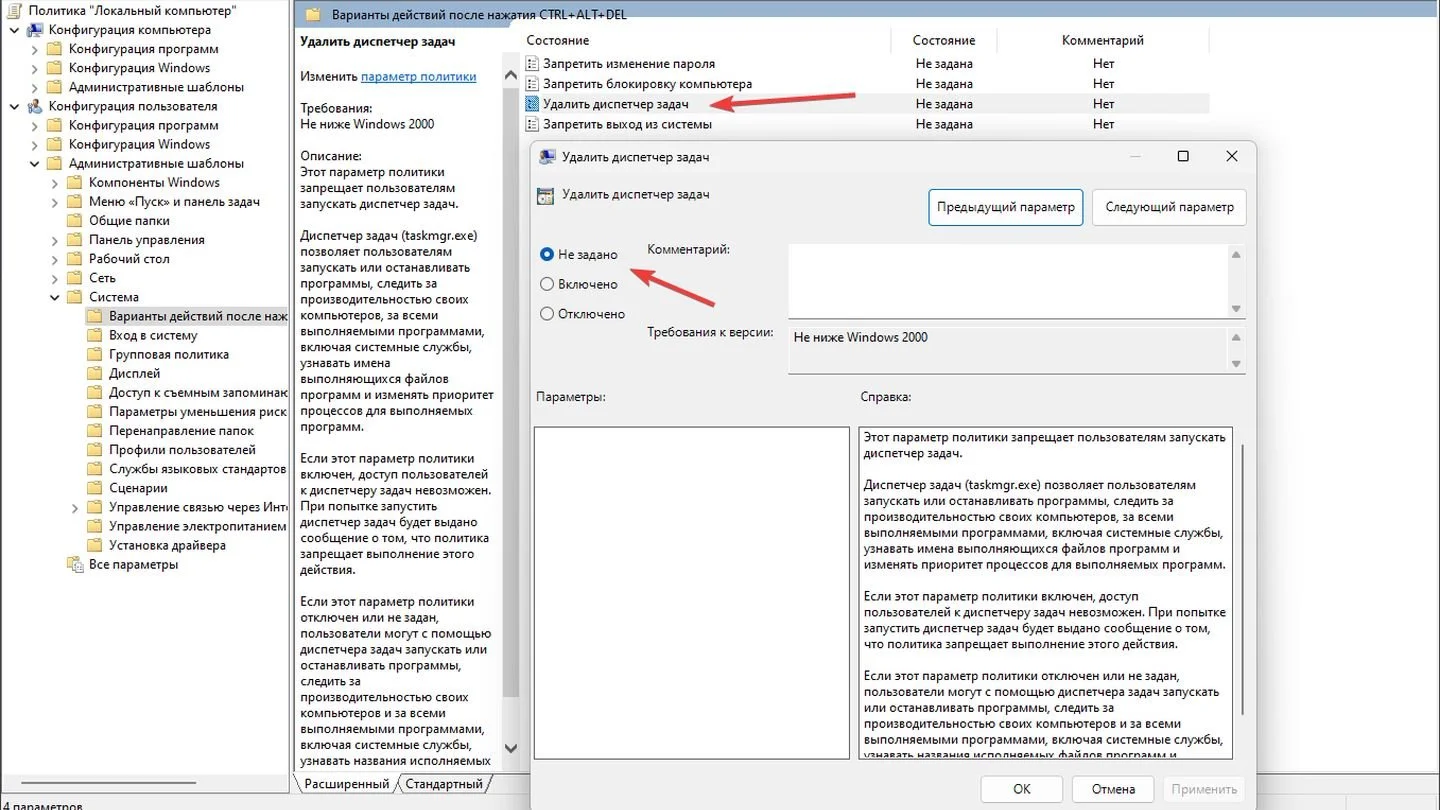Click the policy icon beside "Запретить изменение пароля"

532,63
